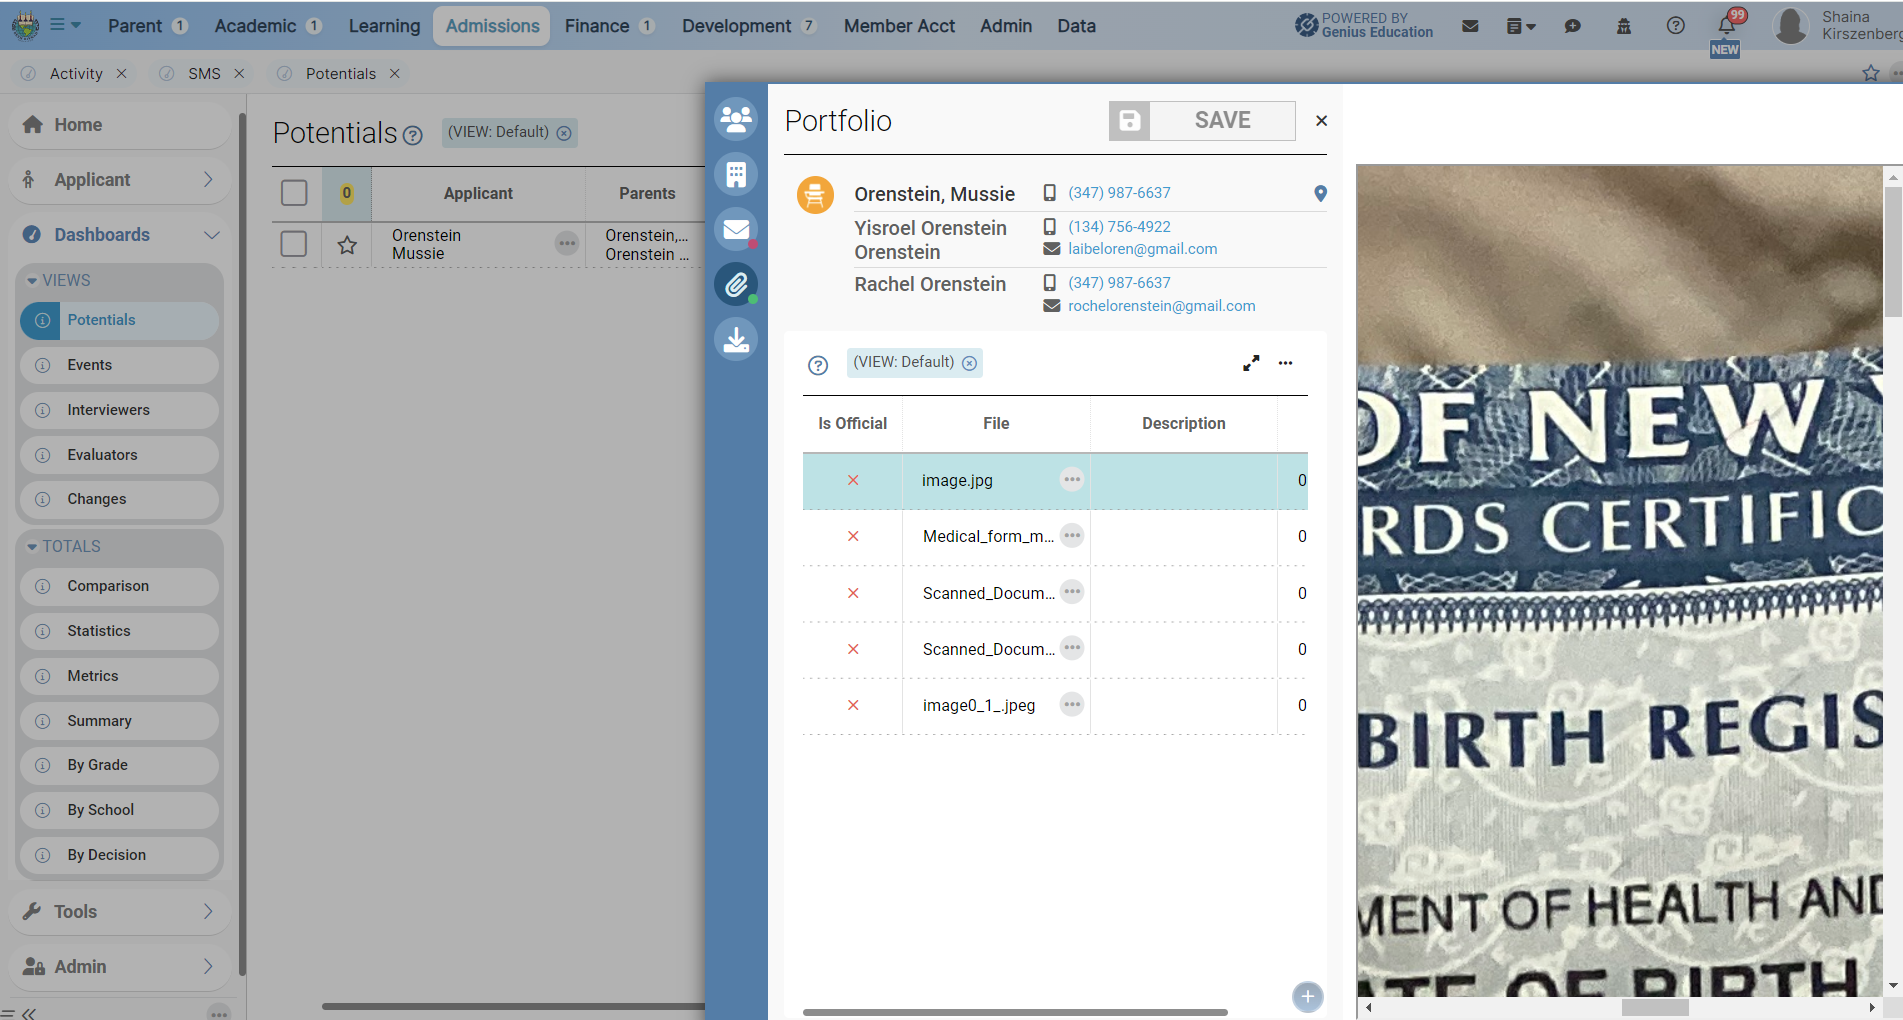Collapse the VIEWS group
The image size is (1903, 1020).
(x=58, y=281)
